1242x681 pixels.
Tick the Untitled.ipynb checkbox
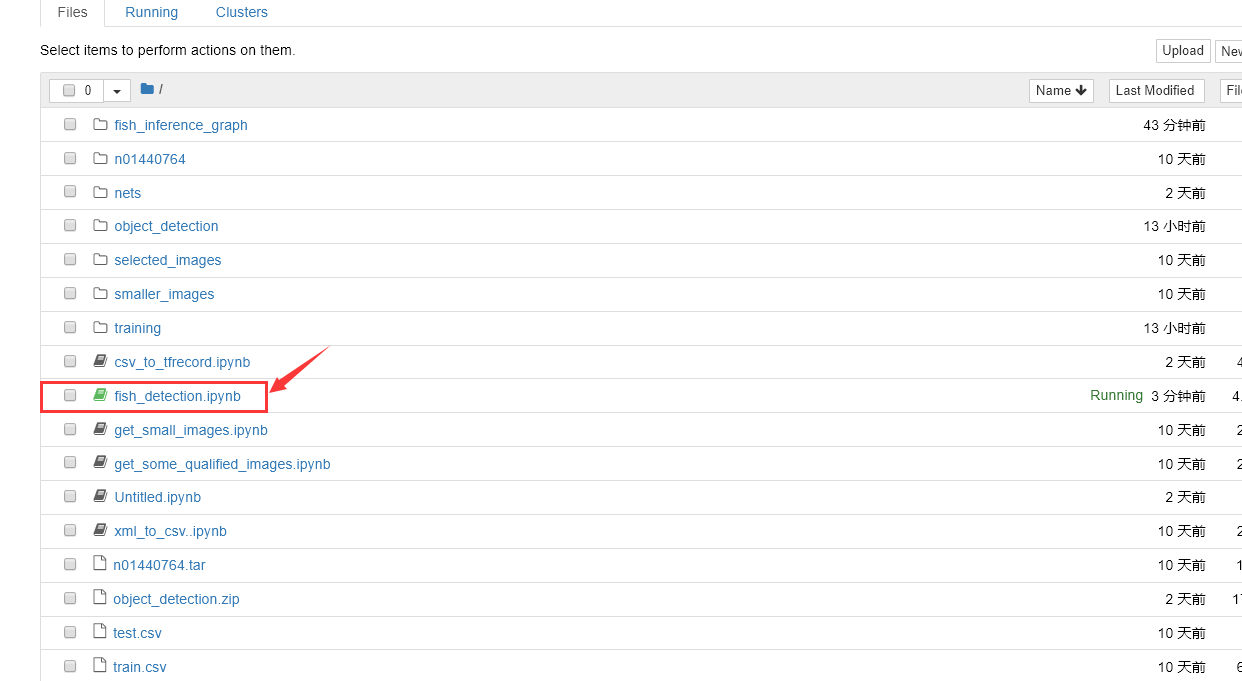click(70, 497)
